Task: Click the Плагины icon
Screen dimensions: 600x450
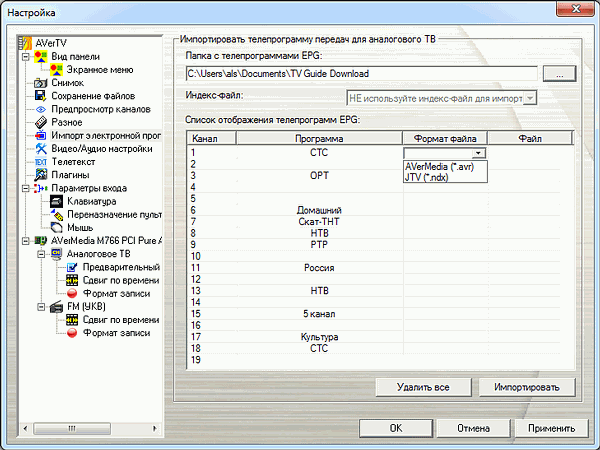Action: (x=41, y=175)
